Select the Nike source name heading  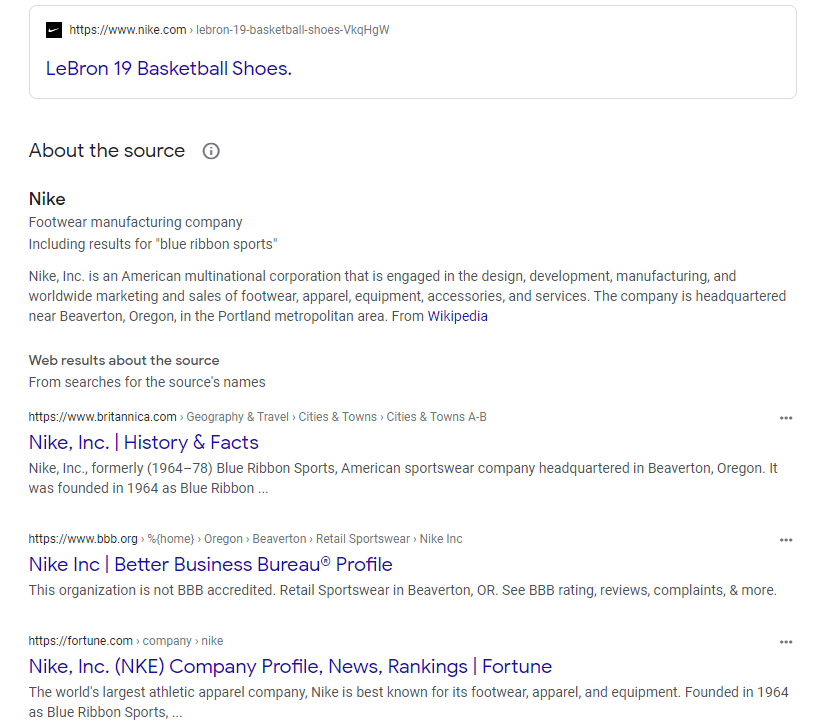click(47, 199)
